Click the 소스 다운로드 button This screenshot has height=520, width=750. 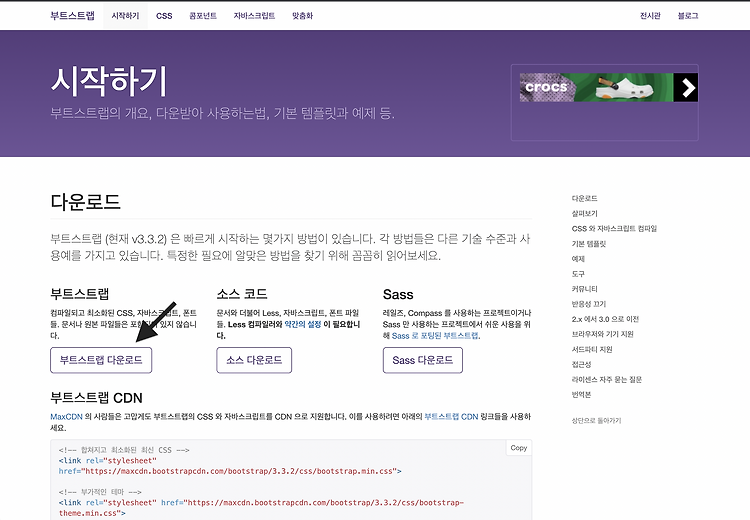(254, 360)
